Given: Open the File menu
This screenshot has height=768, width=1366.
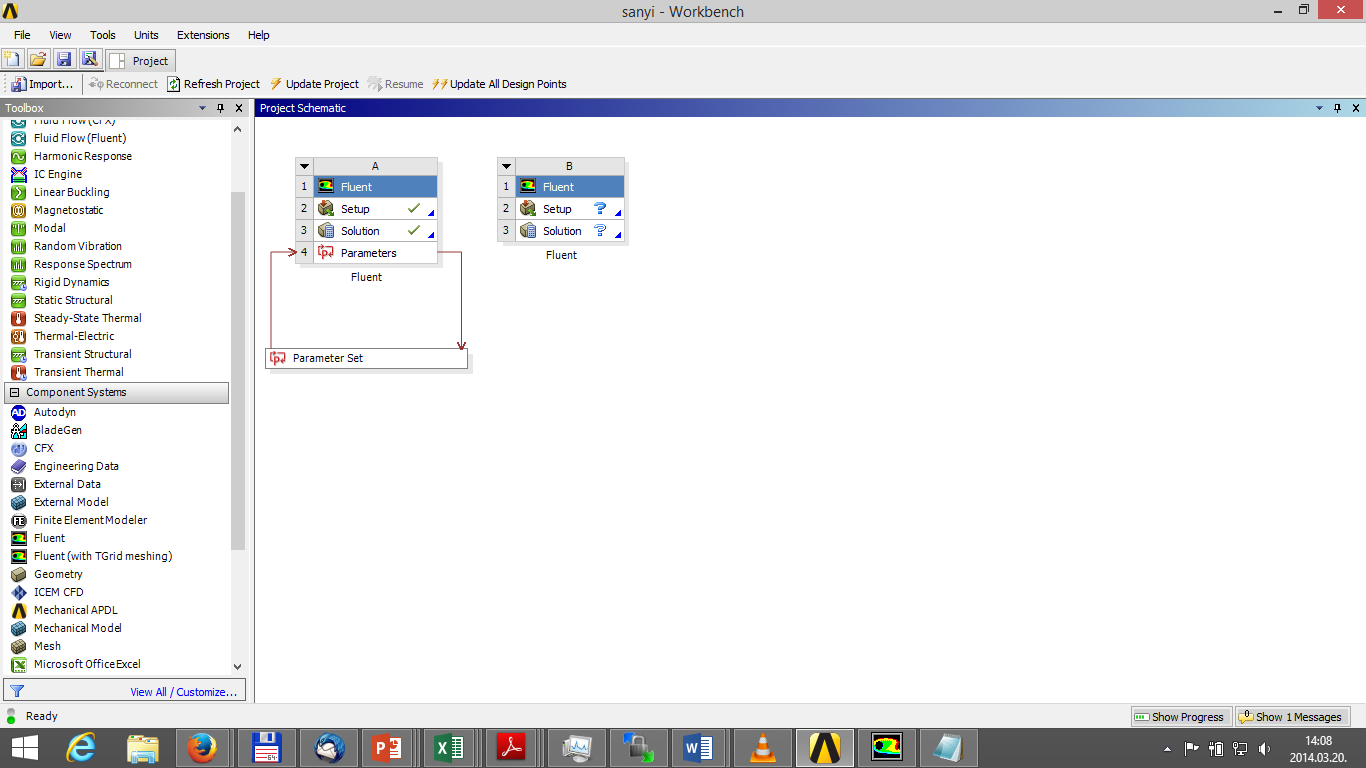Looking at the screenshot, I should coord(22,35).
